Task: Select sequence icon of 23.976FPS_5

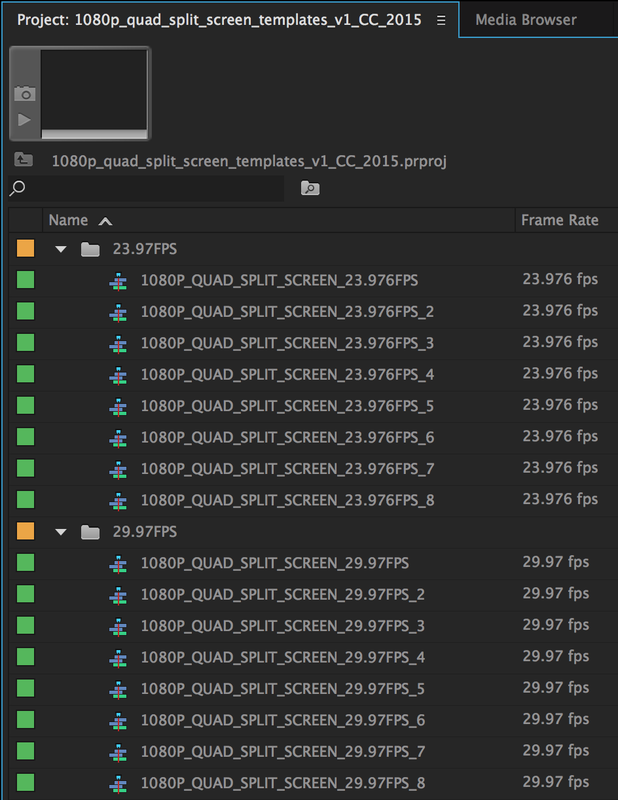Action: [x=118, y=407]
